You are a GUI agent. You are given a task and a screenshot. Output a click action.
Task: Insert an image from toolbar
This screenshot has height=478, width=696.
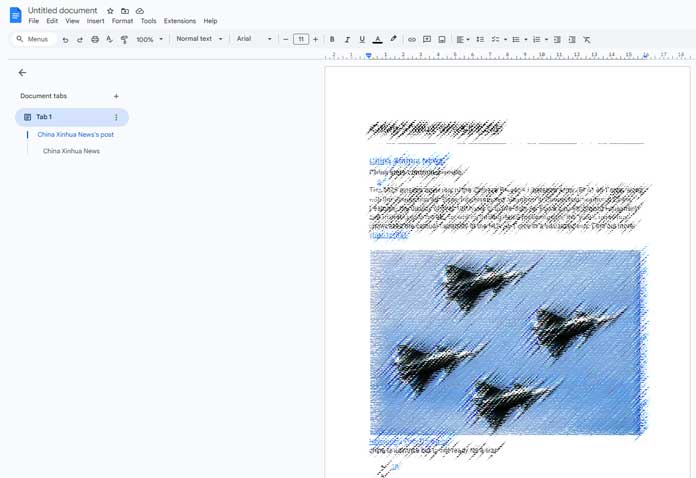coord(442,40)
